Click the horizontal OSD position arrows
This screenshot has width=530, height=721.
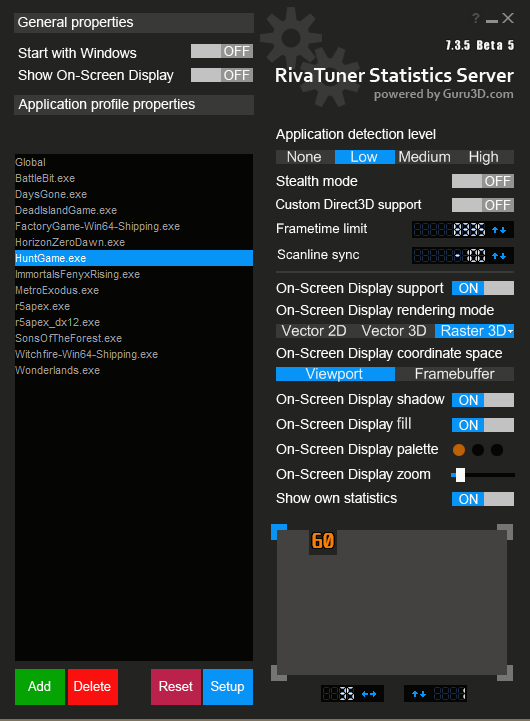click(369, 694)
